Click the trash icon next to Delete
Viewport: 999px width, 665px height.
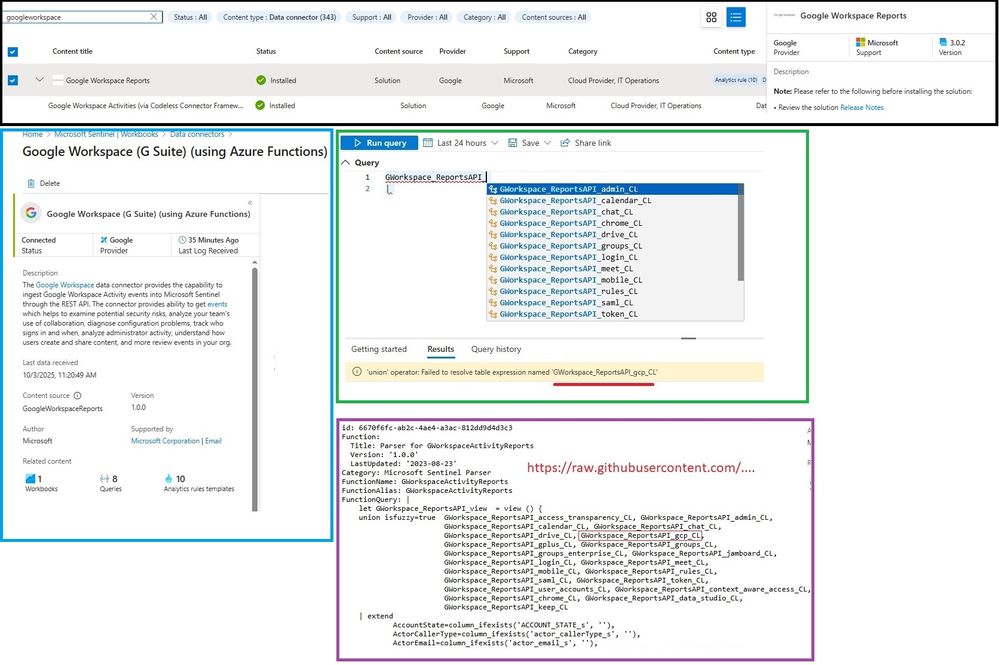coord(31,183)
